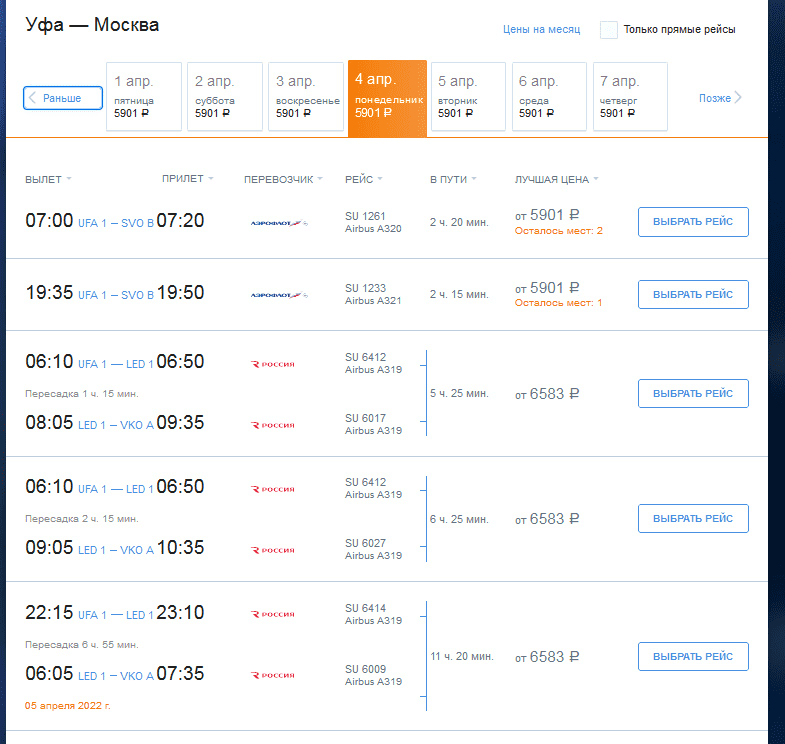Sort by 'Перевозчик' column header
The width and height of the screenshot is (785, 744).
click(284, 180)
